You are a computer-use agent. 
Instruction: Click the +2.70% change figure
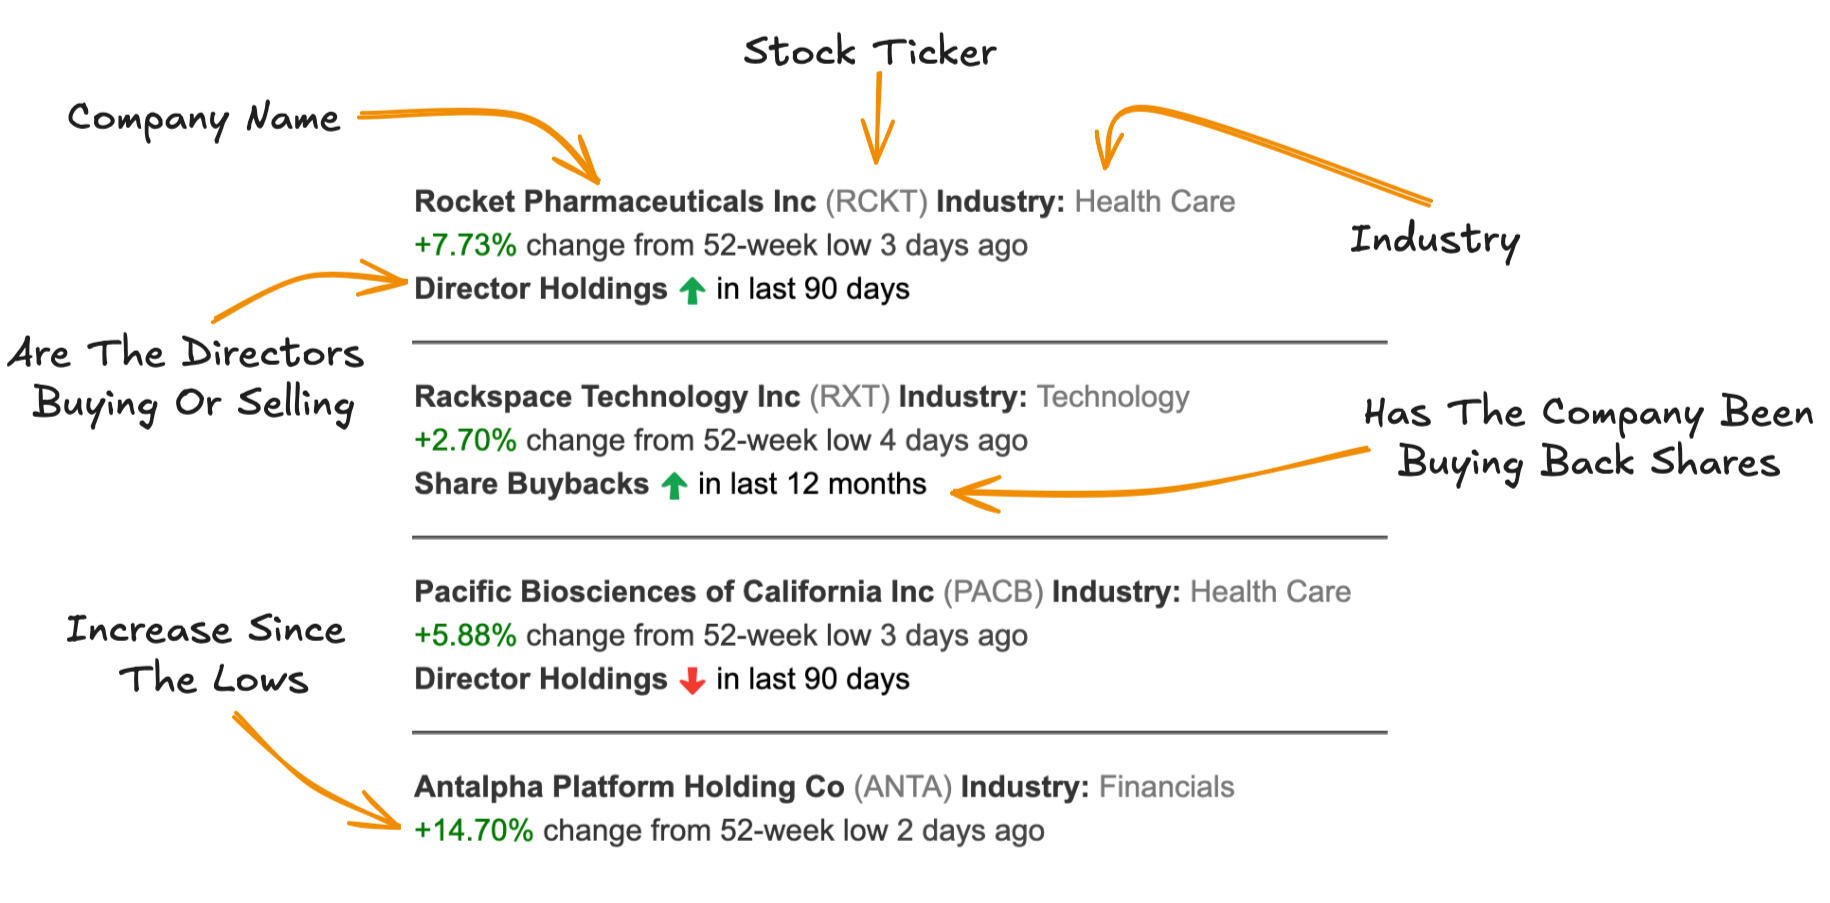(x=465, y=440)
